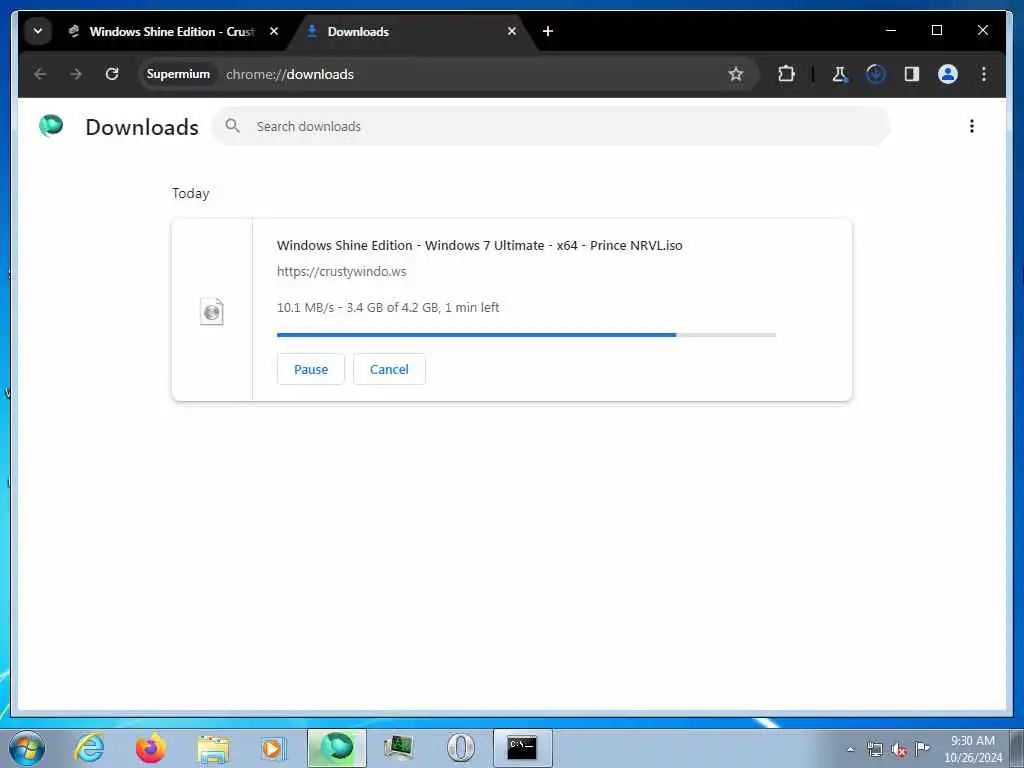Click the muted volume tray icon
The height and width of the screenshot is (768, 1024).
[899, 749]
